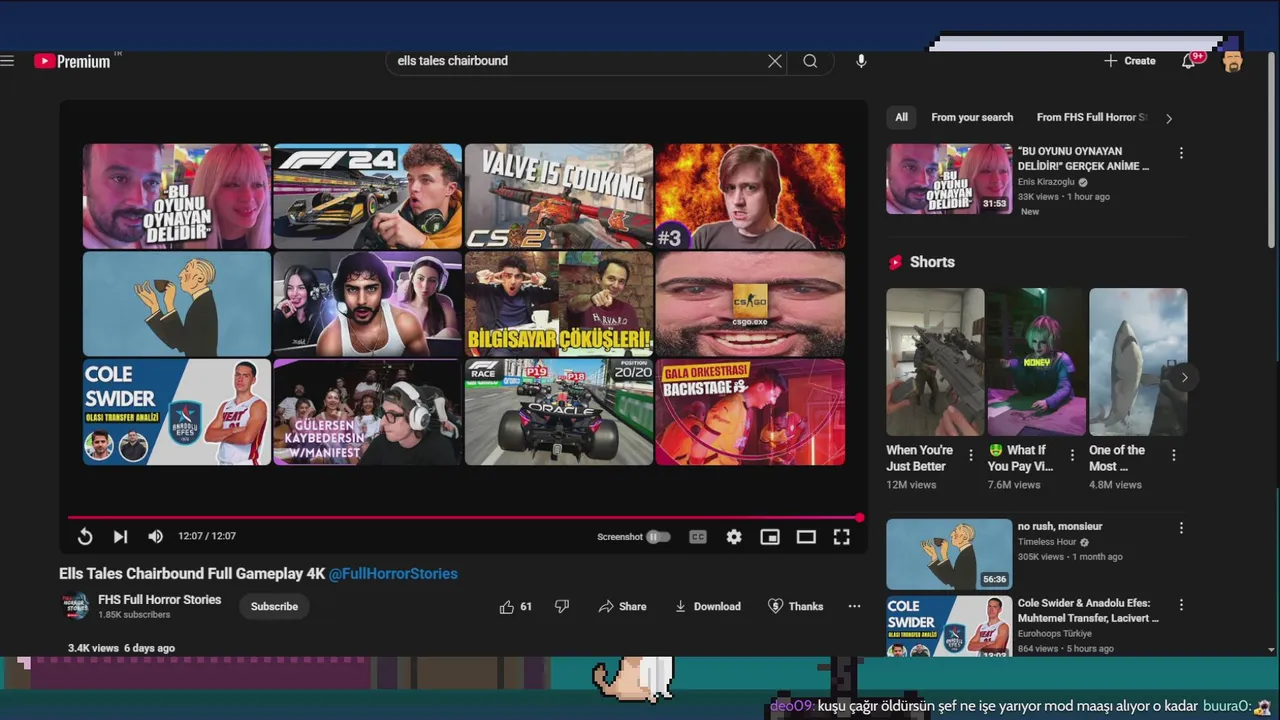The width and height of the screenshot is (1280, 720).
Task: Open options for 'What If You Pay' short
Action: (1072, 455)
